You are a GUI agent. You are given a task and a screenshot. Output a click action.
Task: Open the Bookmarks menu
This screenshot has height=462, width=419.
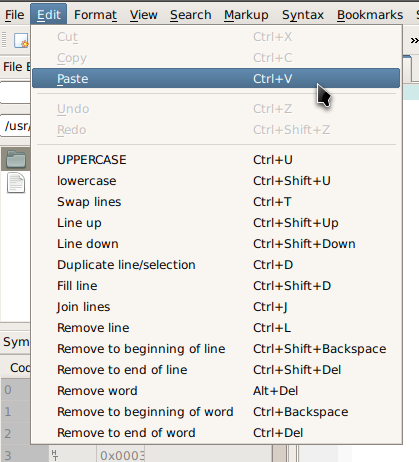click(x=370, y=15)
